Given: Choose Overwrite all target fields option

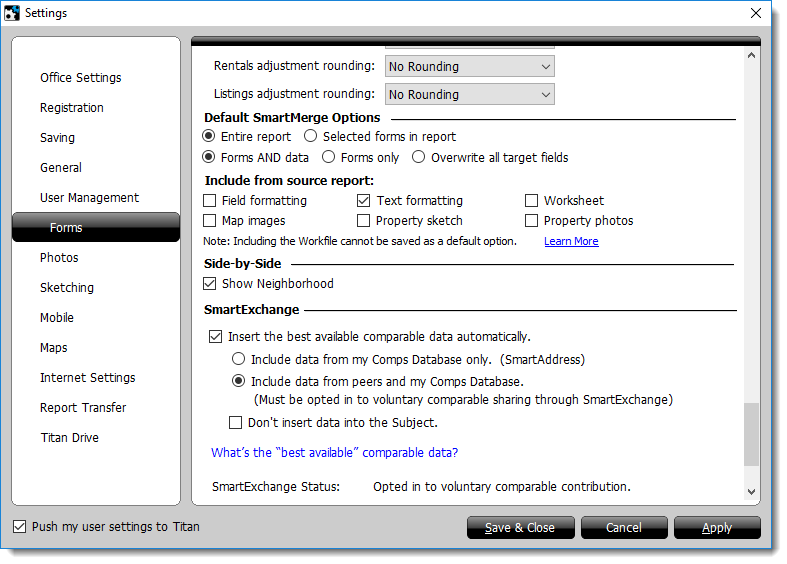Looking at the screenshot, I should (419, 157).
